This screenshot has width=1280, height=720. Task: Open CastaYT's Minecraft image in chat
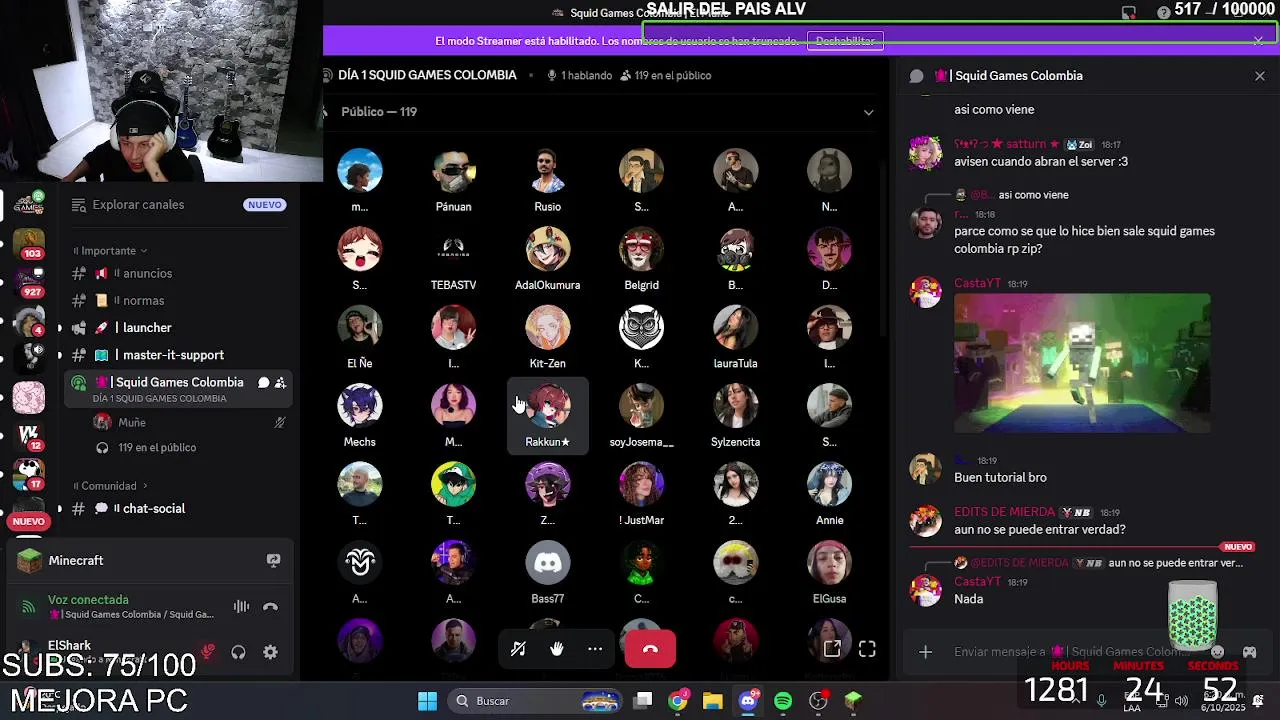click(1082, 363)
